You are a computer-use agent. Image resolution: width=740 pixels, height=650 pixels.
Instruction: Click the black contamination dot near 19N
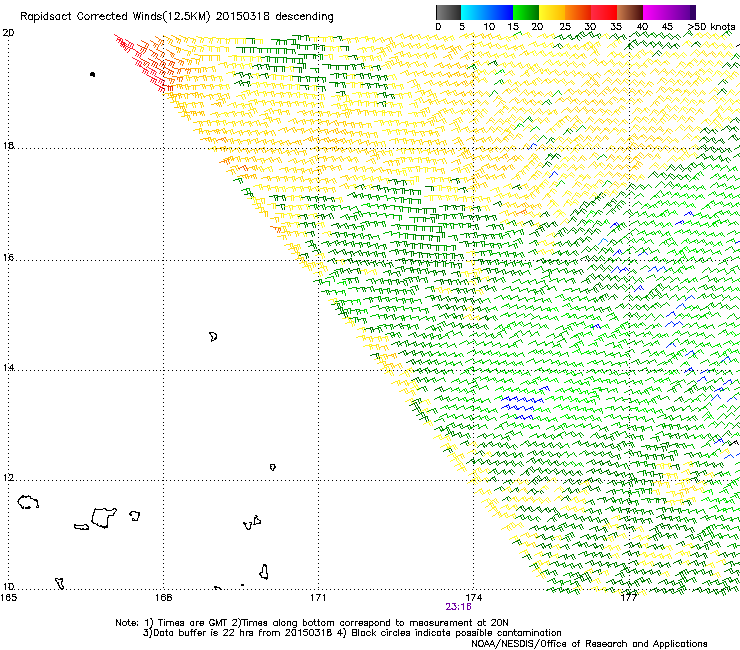[92, 74]
